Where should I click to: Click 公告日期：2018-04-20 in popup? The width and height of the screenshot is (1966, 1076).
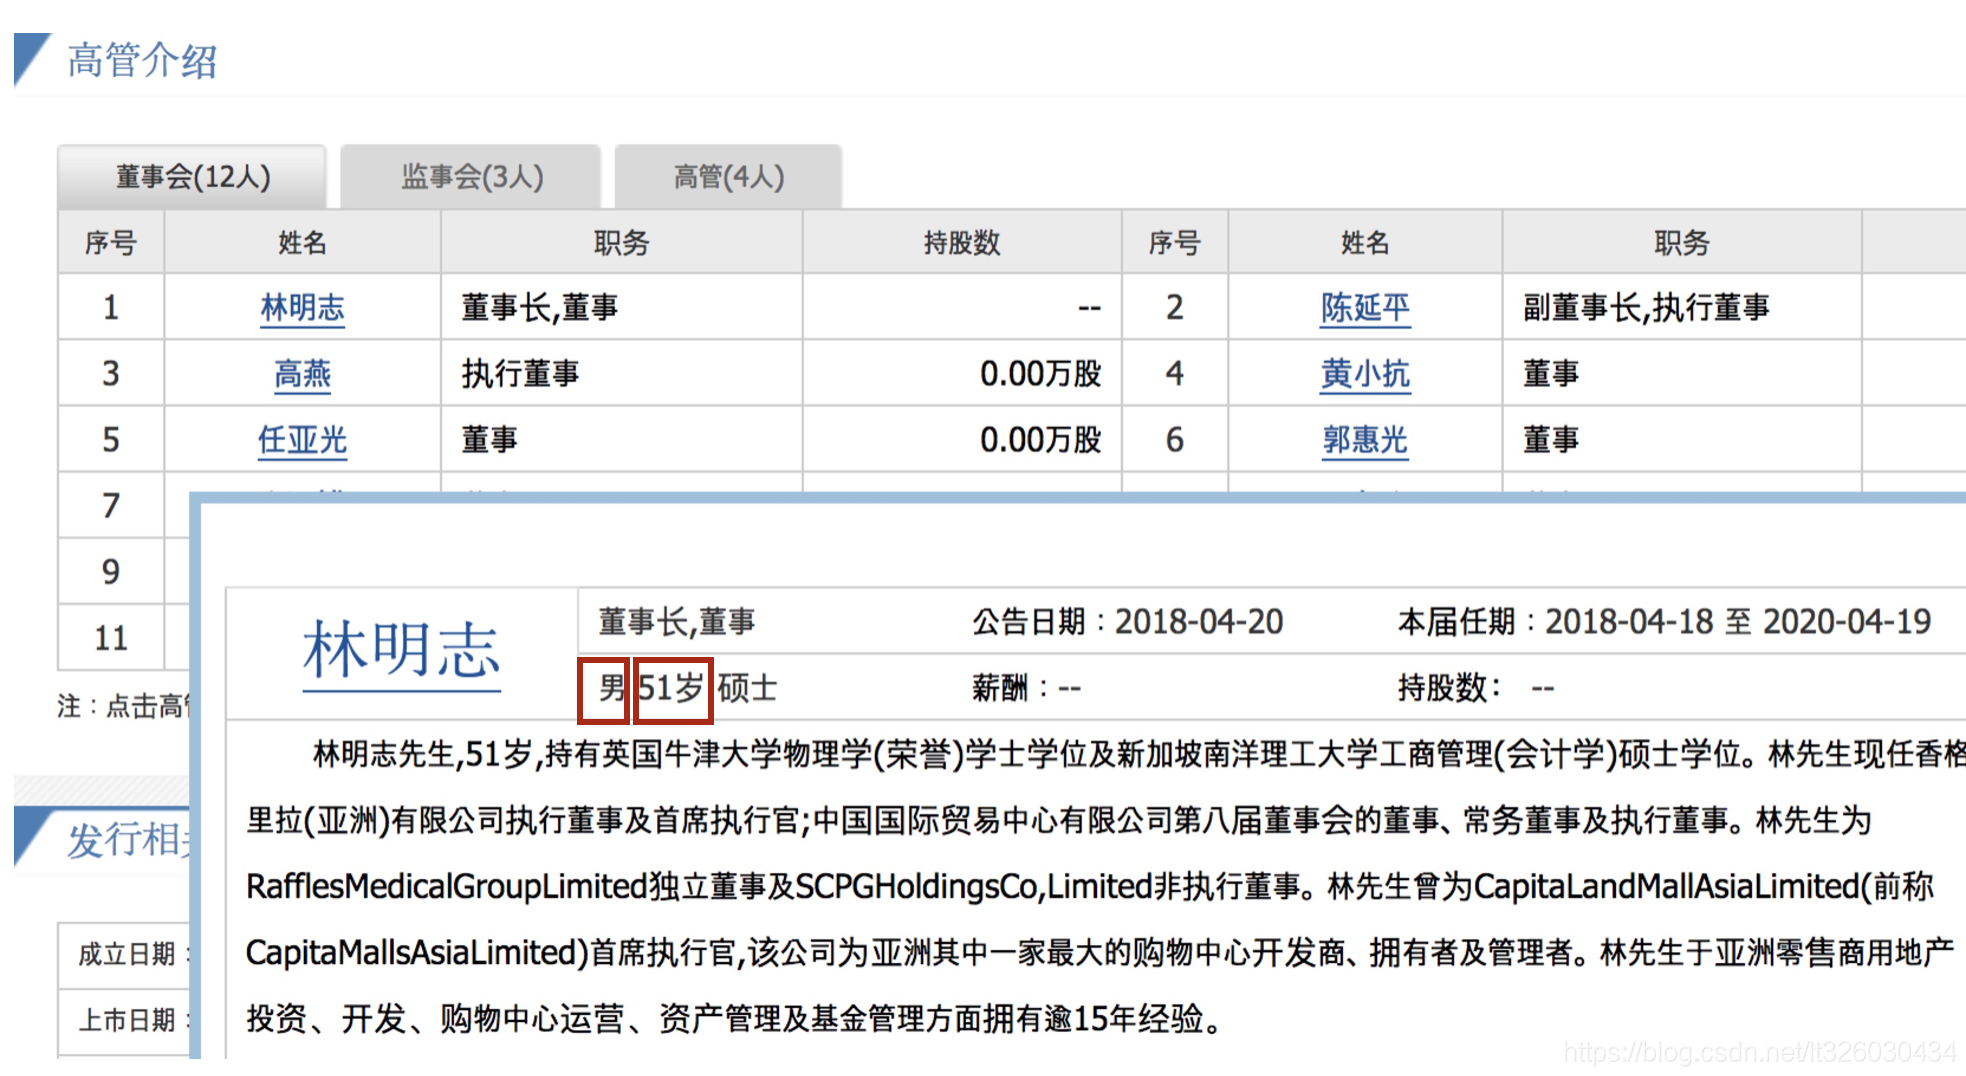pos(1127,622)
